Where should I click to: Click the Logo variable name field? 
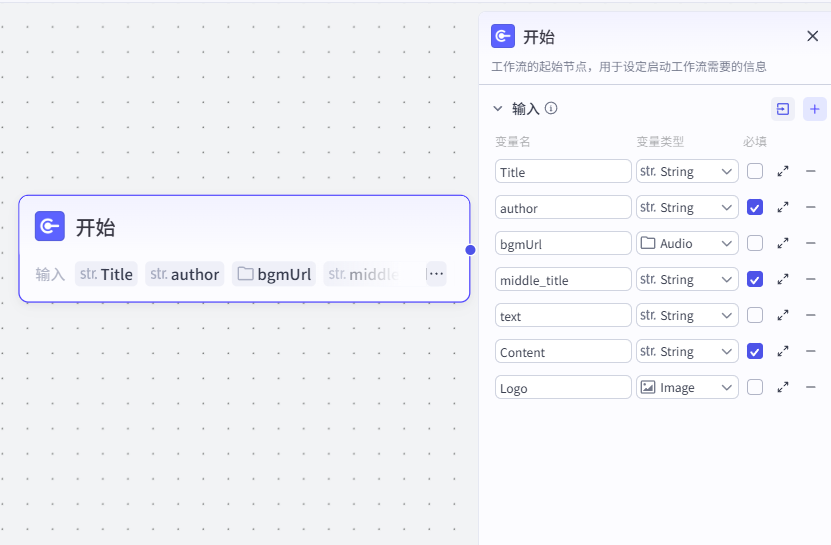[x=563, y=388]
